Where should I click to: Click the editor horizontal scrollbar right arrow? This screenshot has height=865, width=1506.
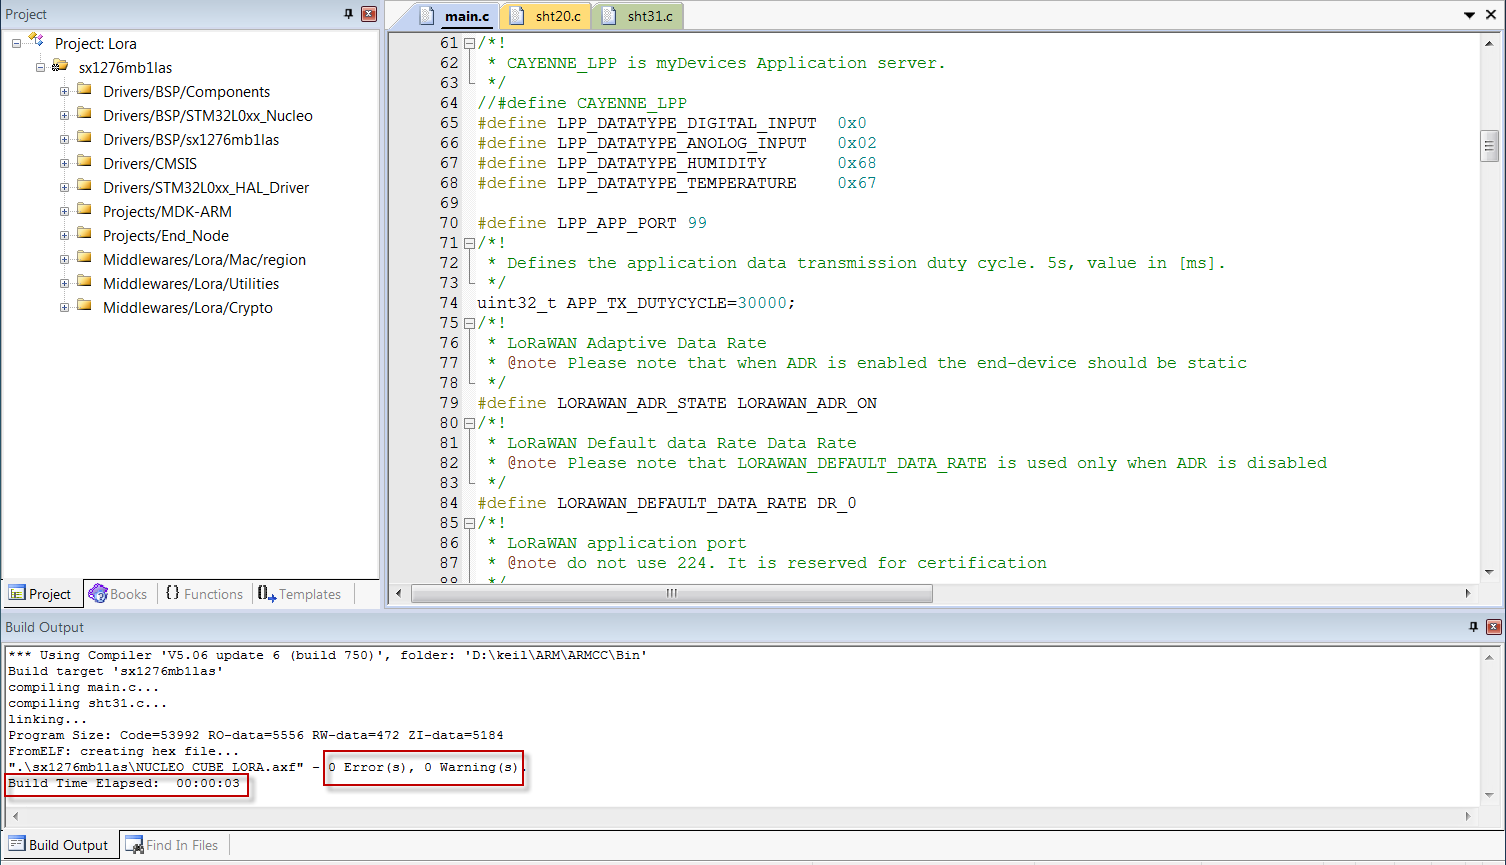[1468, 593]
